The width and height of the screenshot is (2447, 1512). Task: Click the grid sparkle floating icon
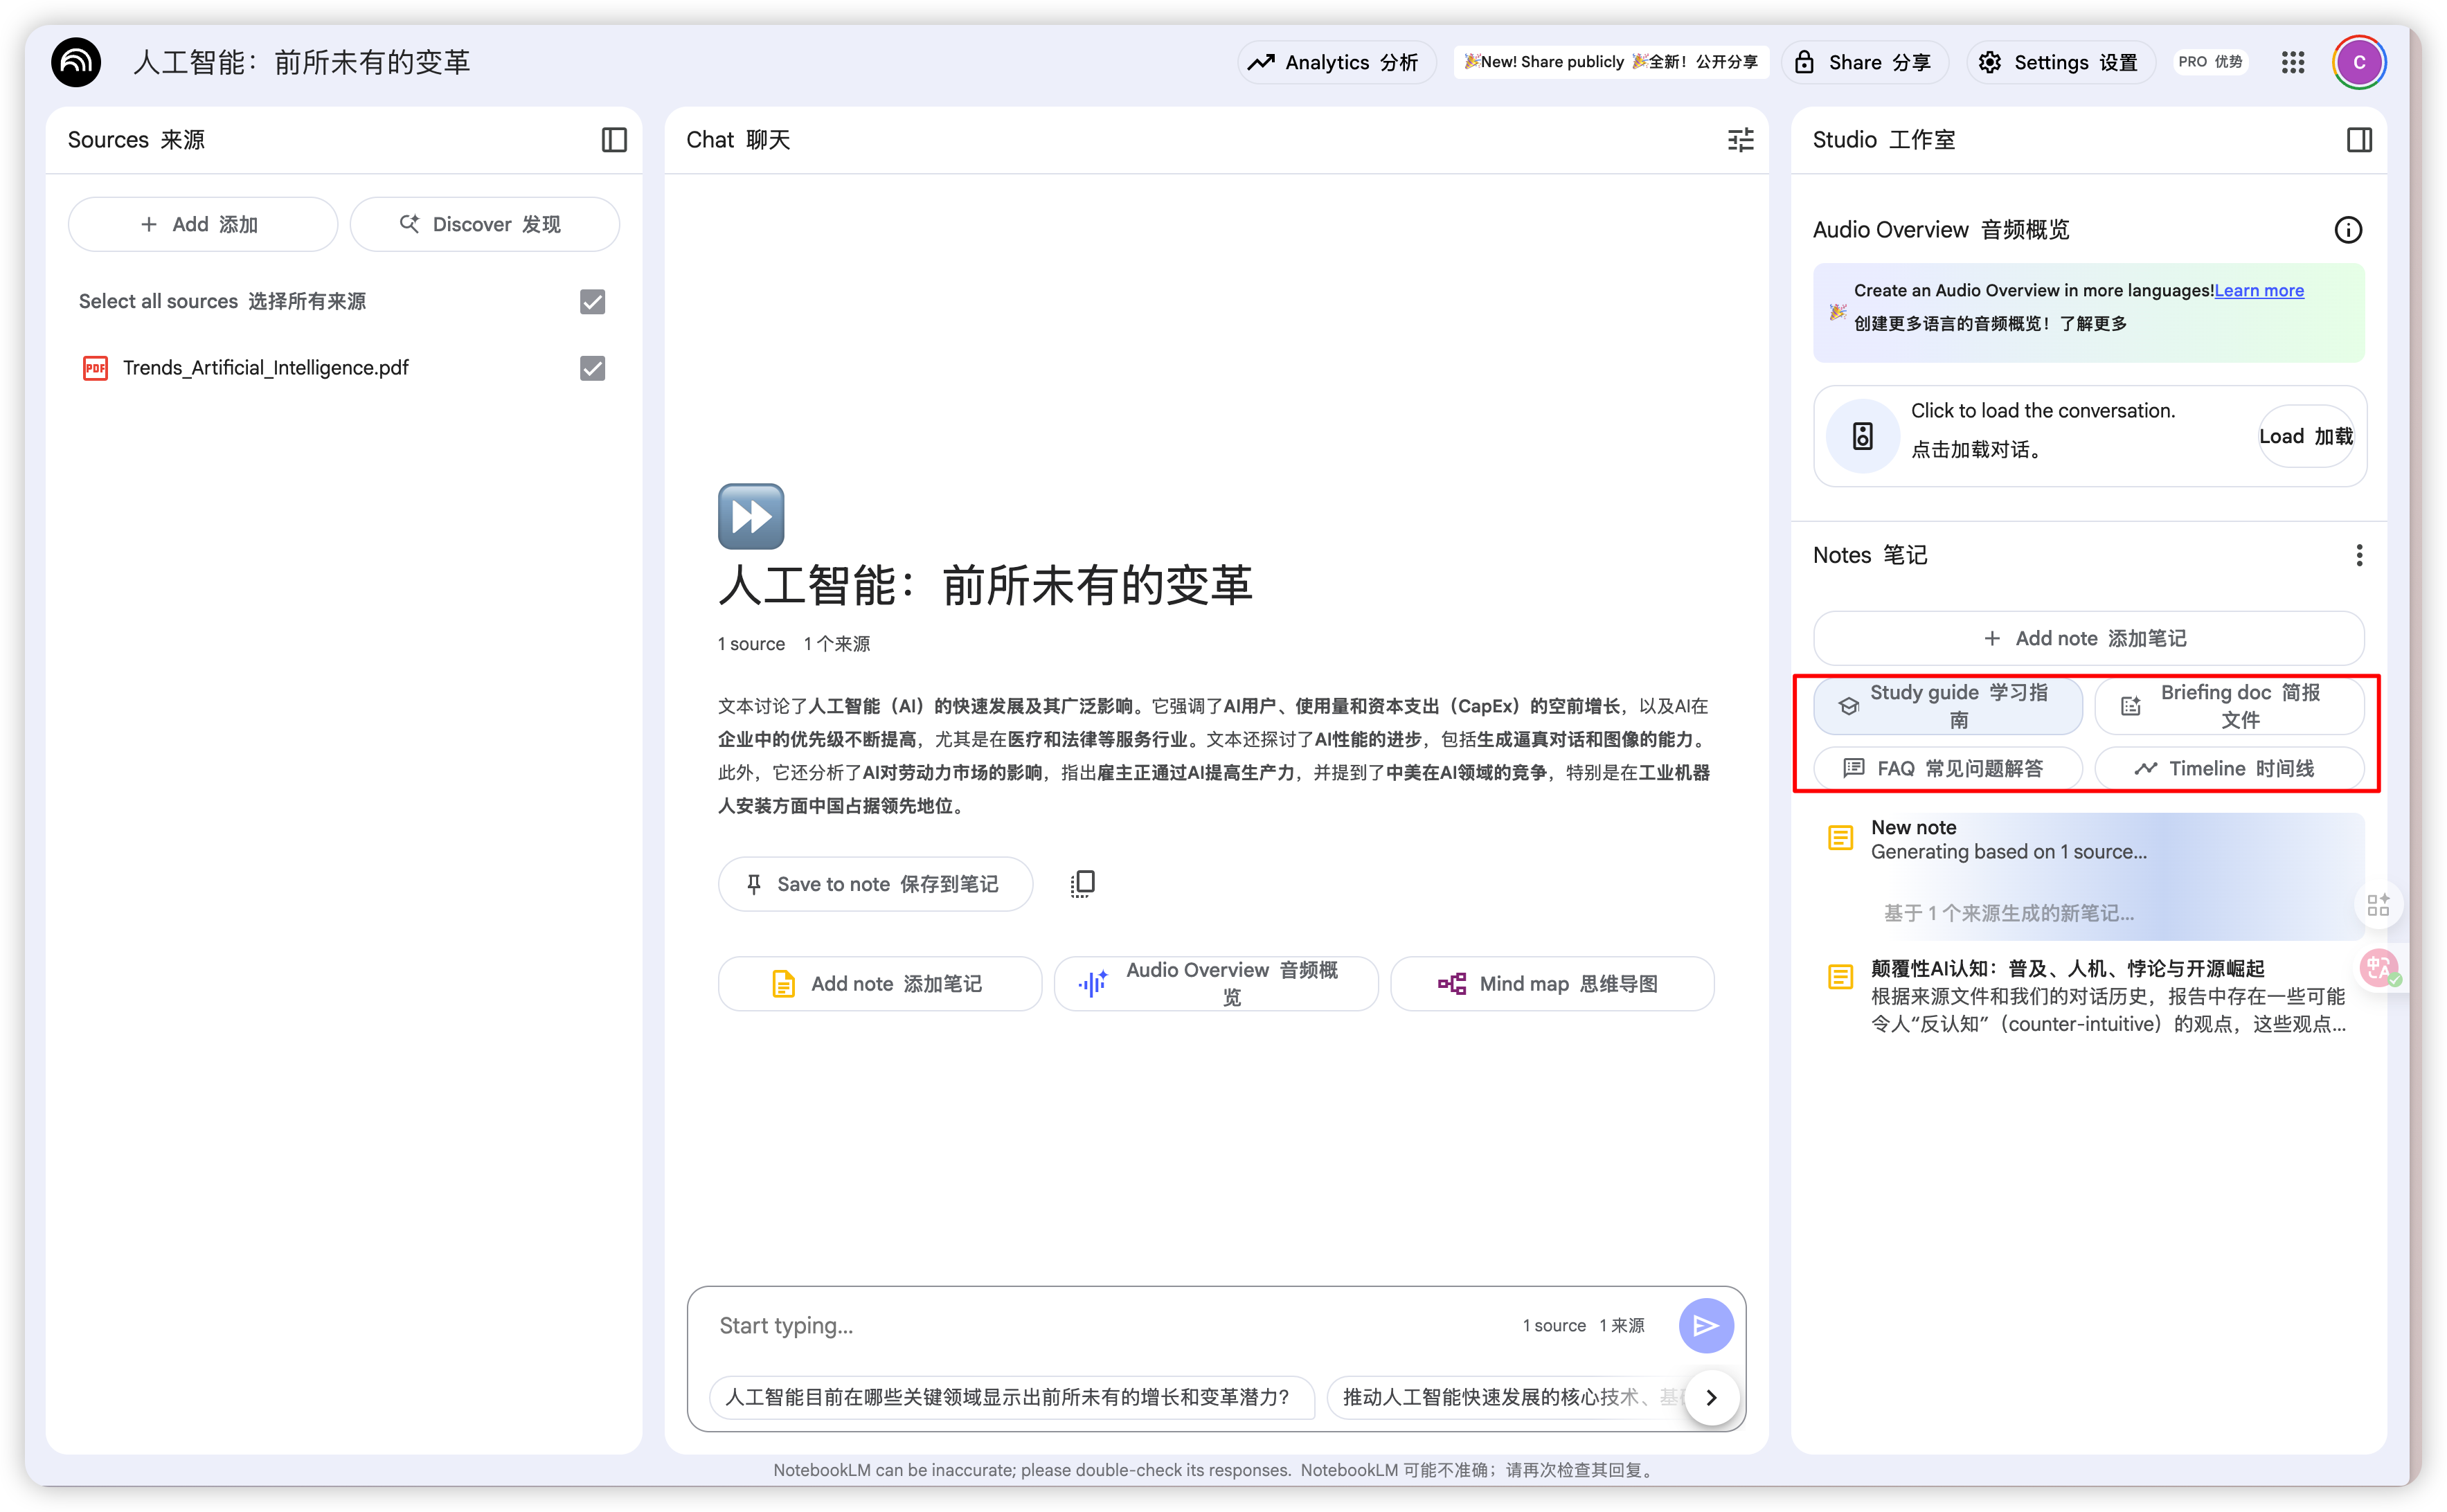point(2378,905)
